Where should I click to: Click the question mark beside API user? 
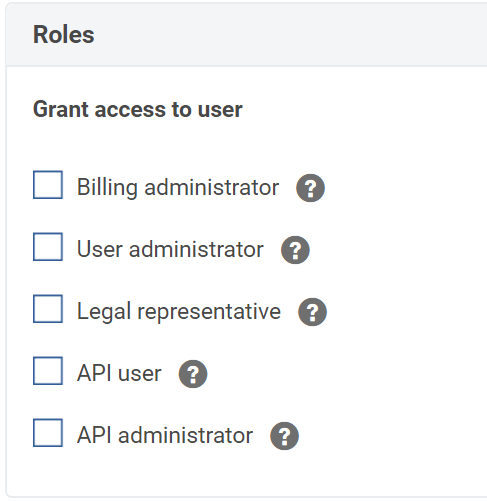coord(193,374)
